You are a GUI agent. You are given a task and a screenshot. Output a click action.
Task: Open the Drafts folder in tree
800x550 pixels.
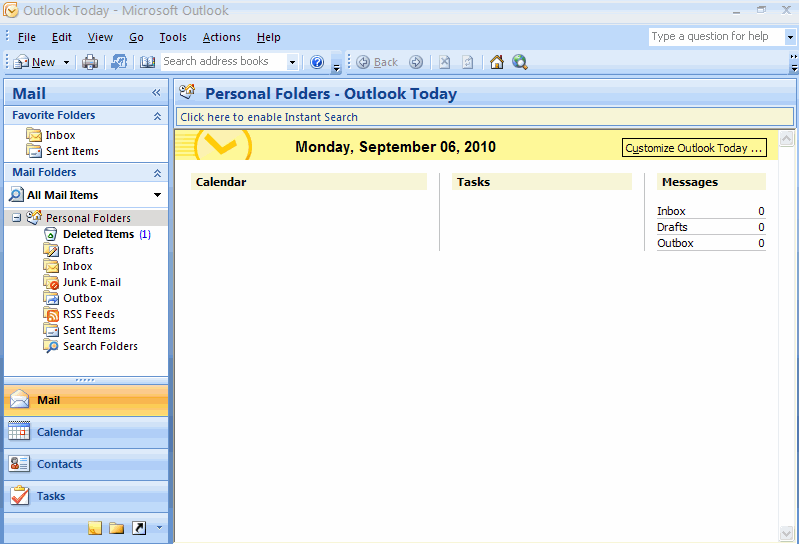coord(78,250)
